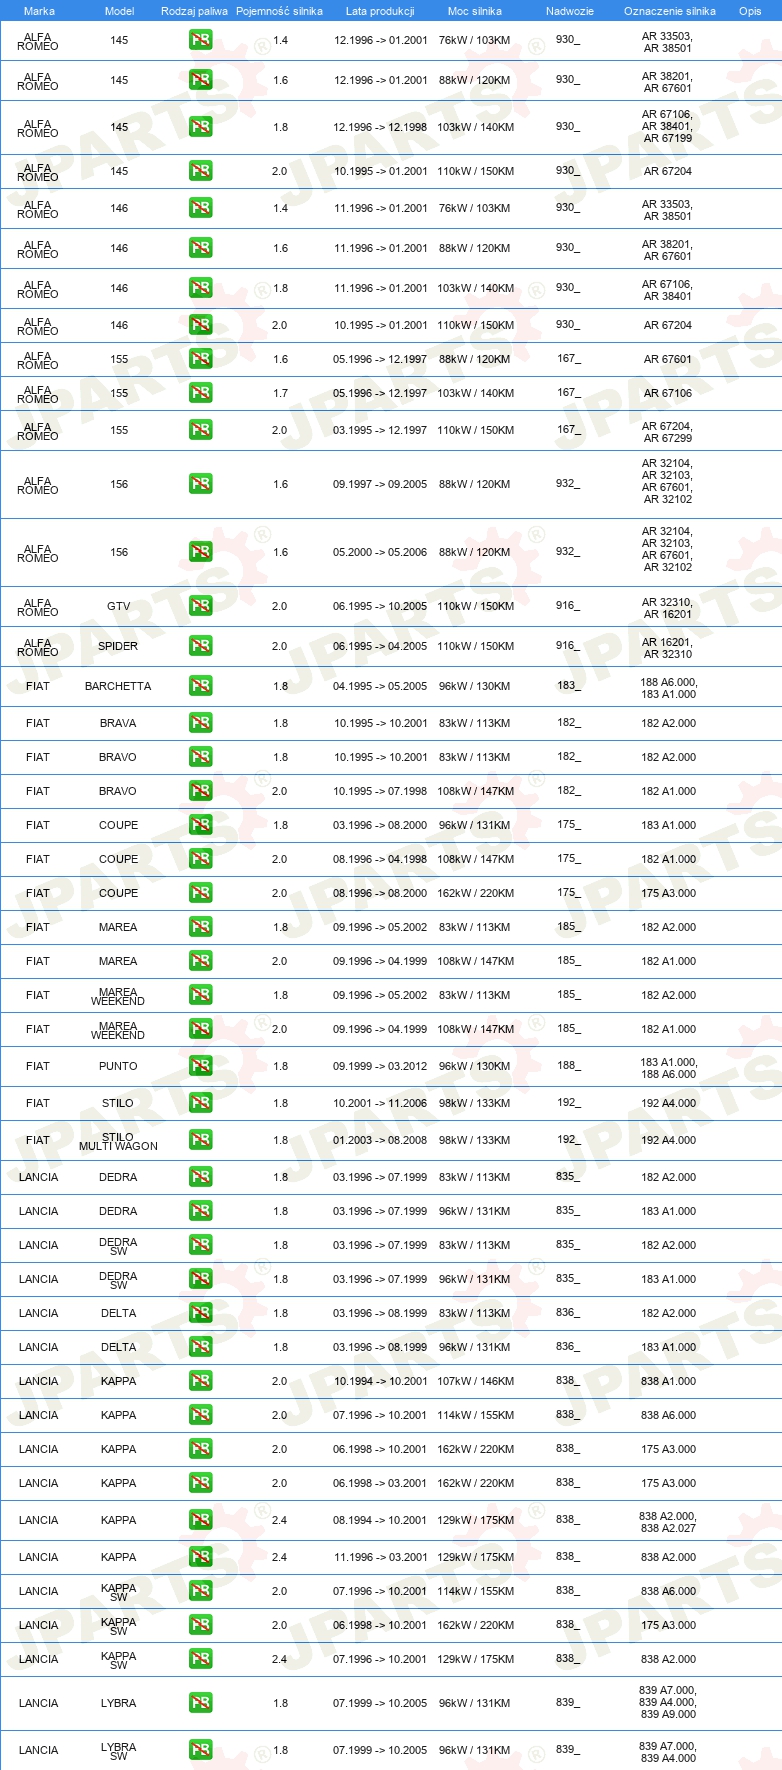Click production dates 06.1995 -> 10.2005
This screenshot has width=782, height=1770.
point(380,606)
